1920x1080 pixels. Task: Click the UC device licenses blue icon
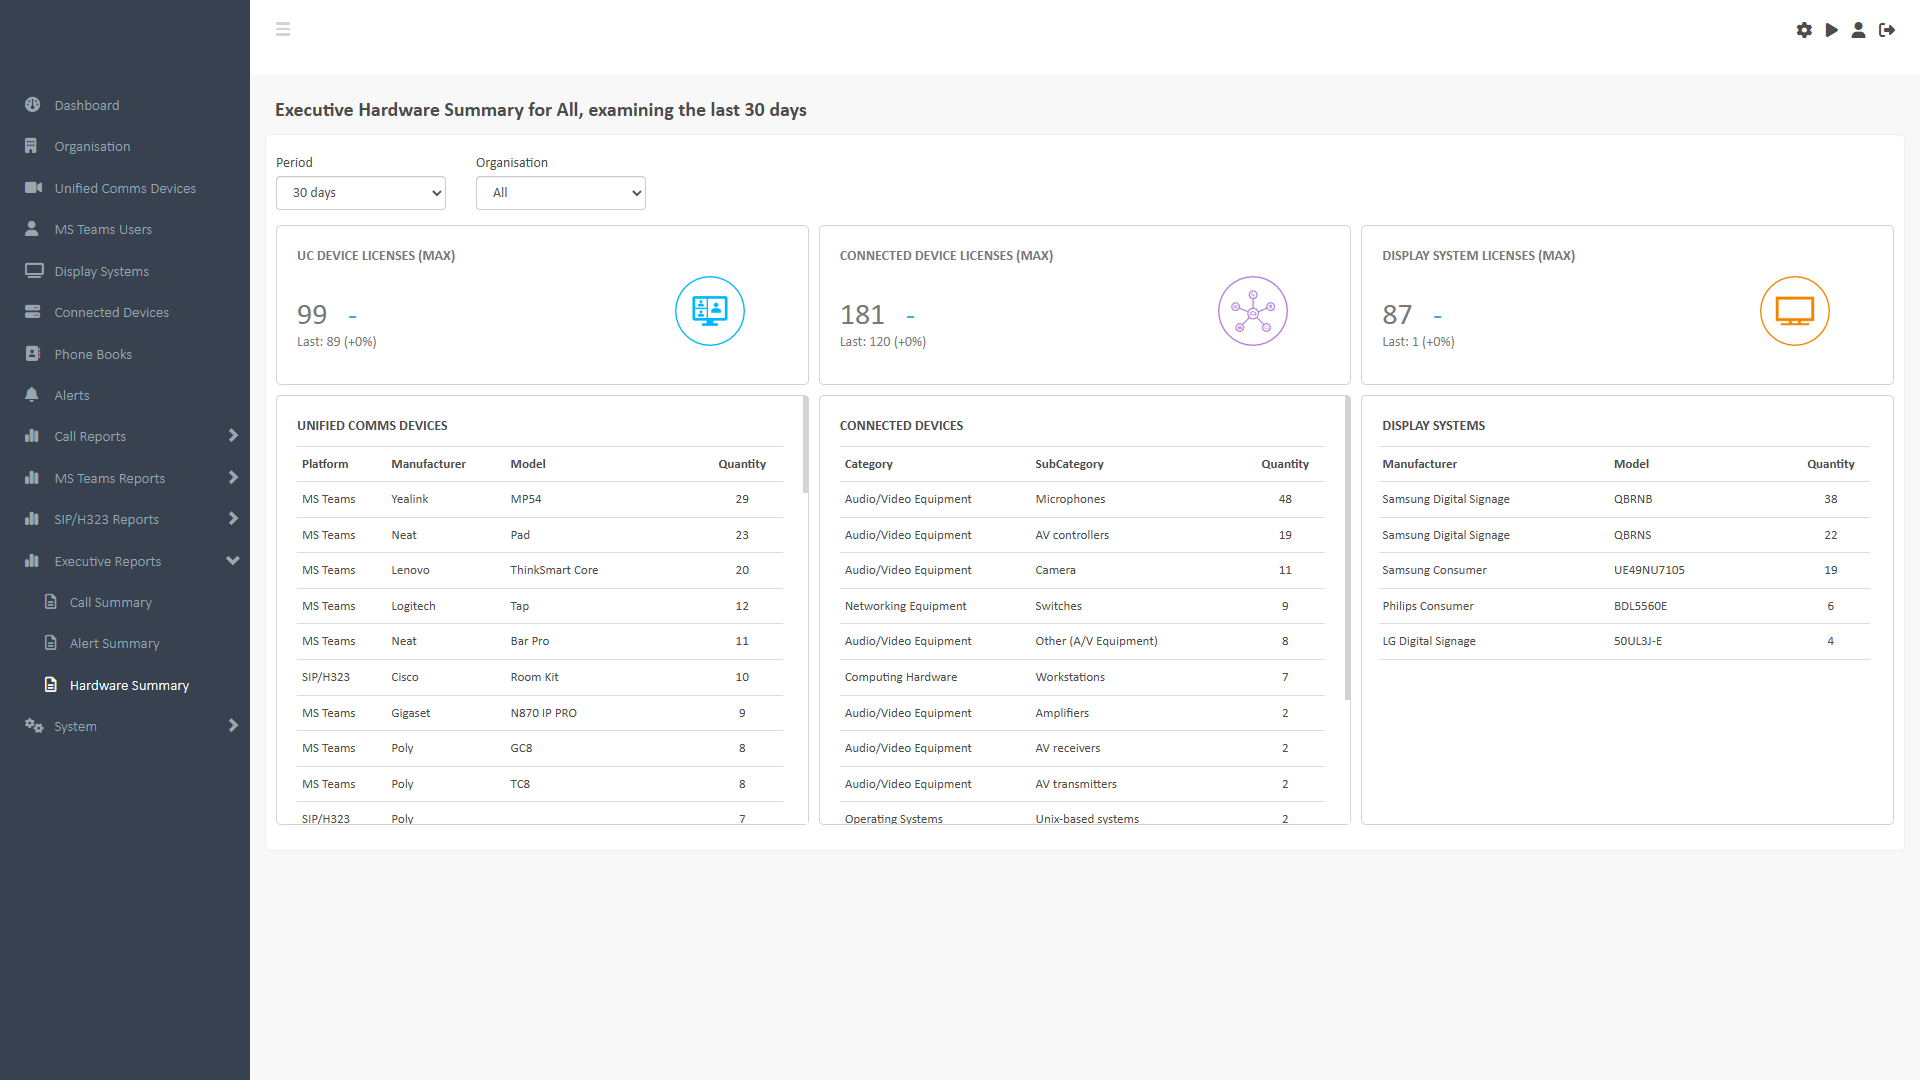(x=709, y=311)
